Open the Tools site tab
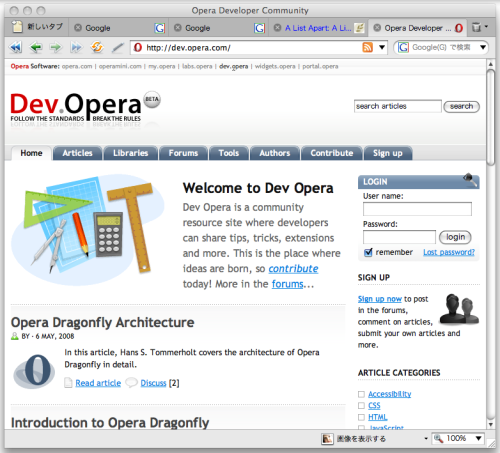500x453 pixels. [229, 153]
